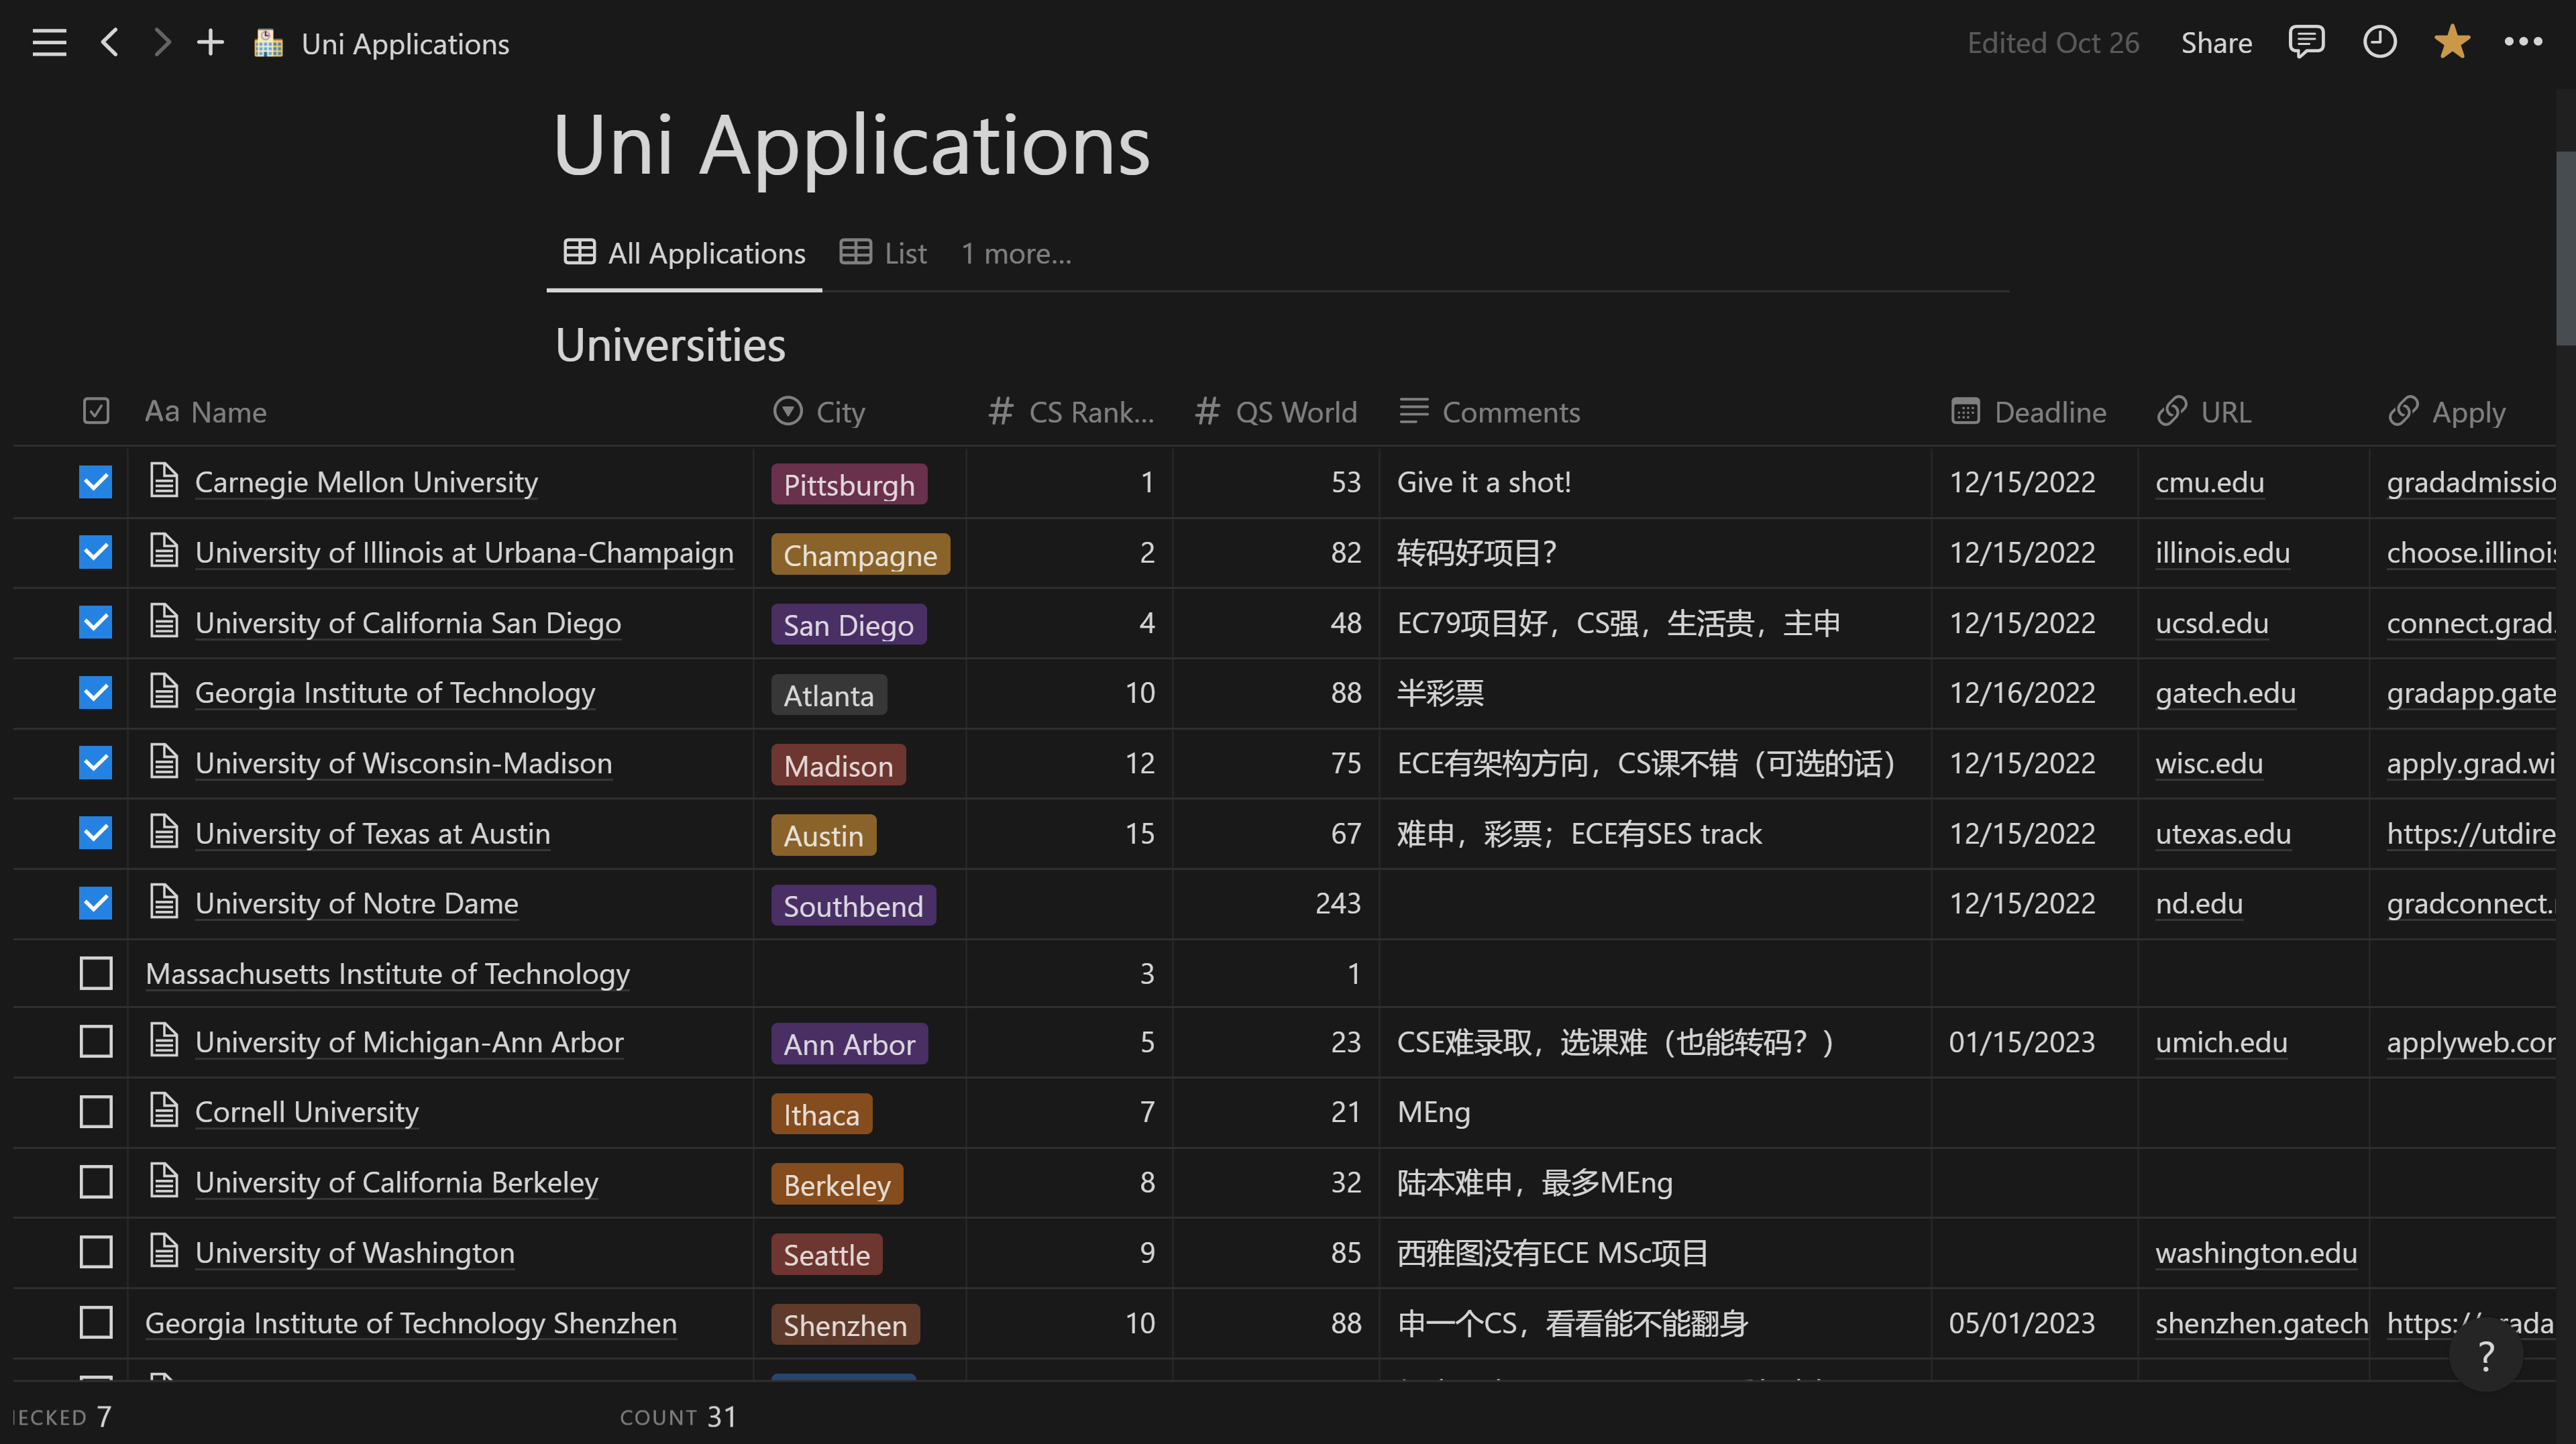
Task: Uncheck University of Notre Dame checkbox
Action: [x=96, y=903]
